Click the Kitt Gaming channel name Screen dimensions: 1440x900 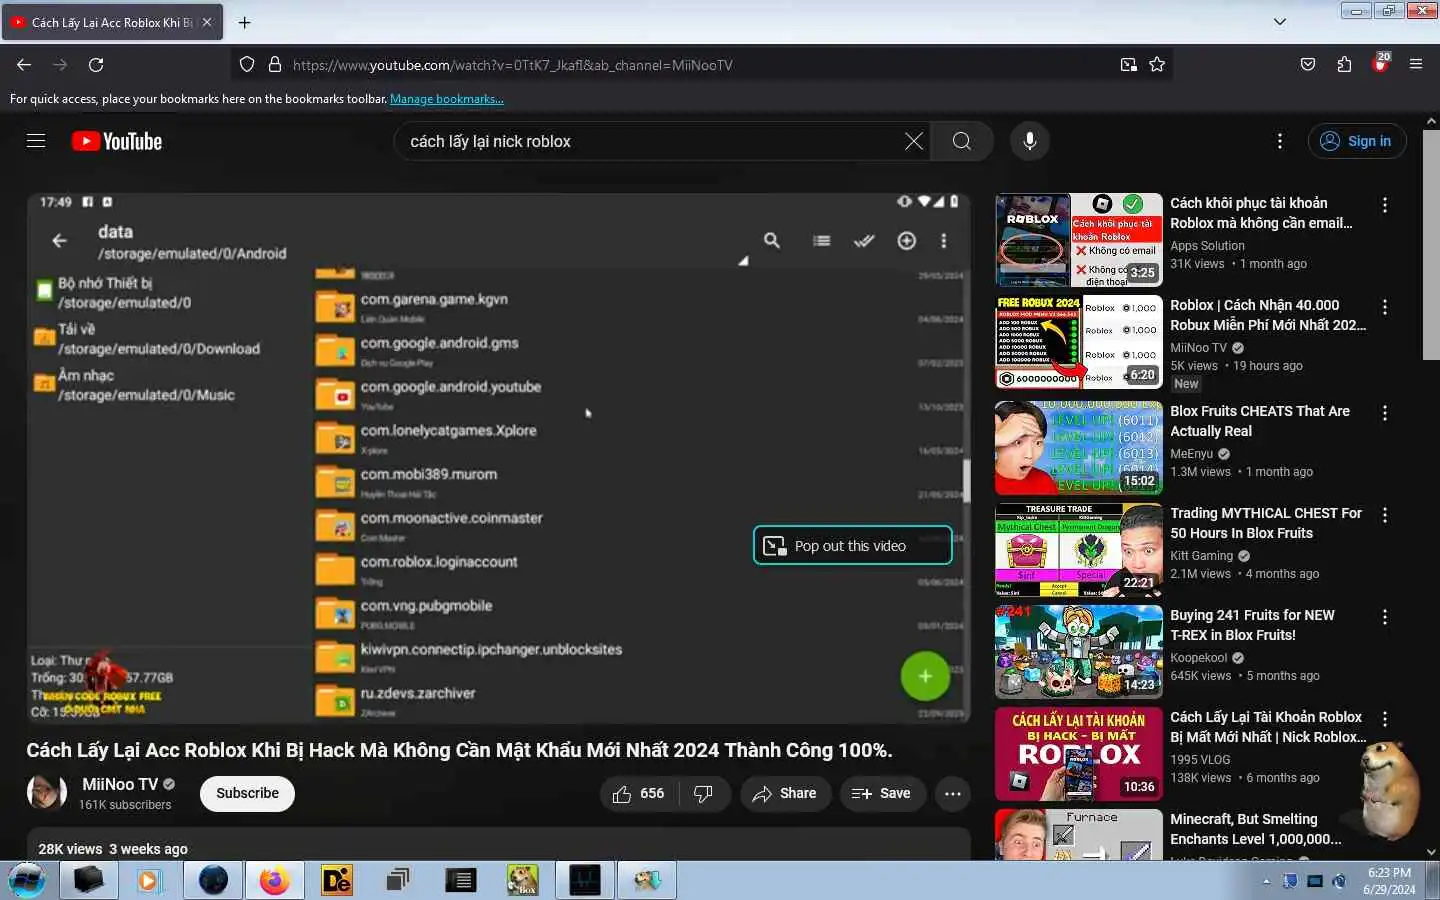point(1202,556)
